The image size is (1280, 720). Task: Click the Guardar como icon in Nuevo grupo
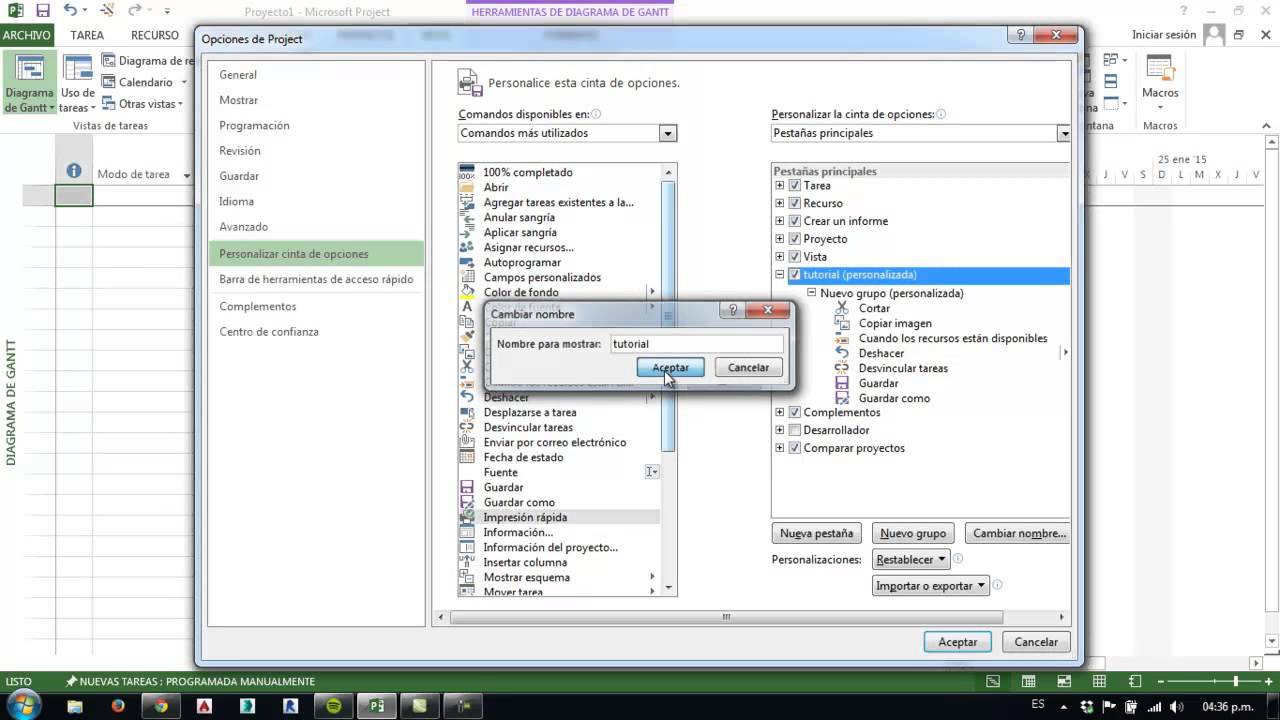(842, 398)
